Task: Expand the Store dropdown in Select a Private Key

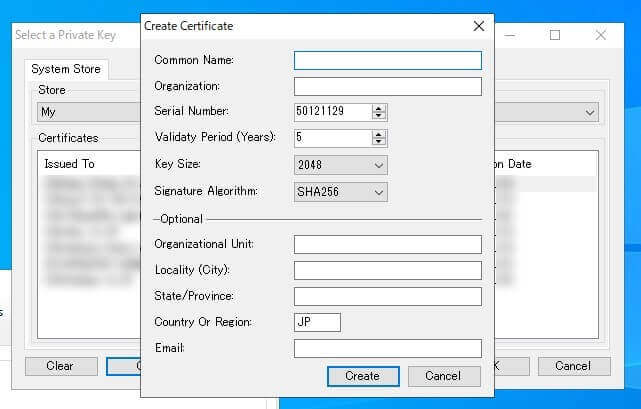Action: (x=589, y=112)
